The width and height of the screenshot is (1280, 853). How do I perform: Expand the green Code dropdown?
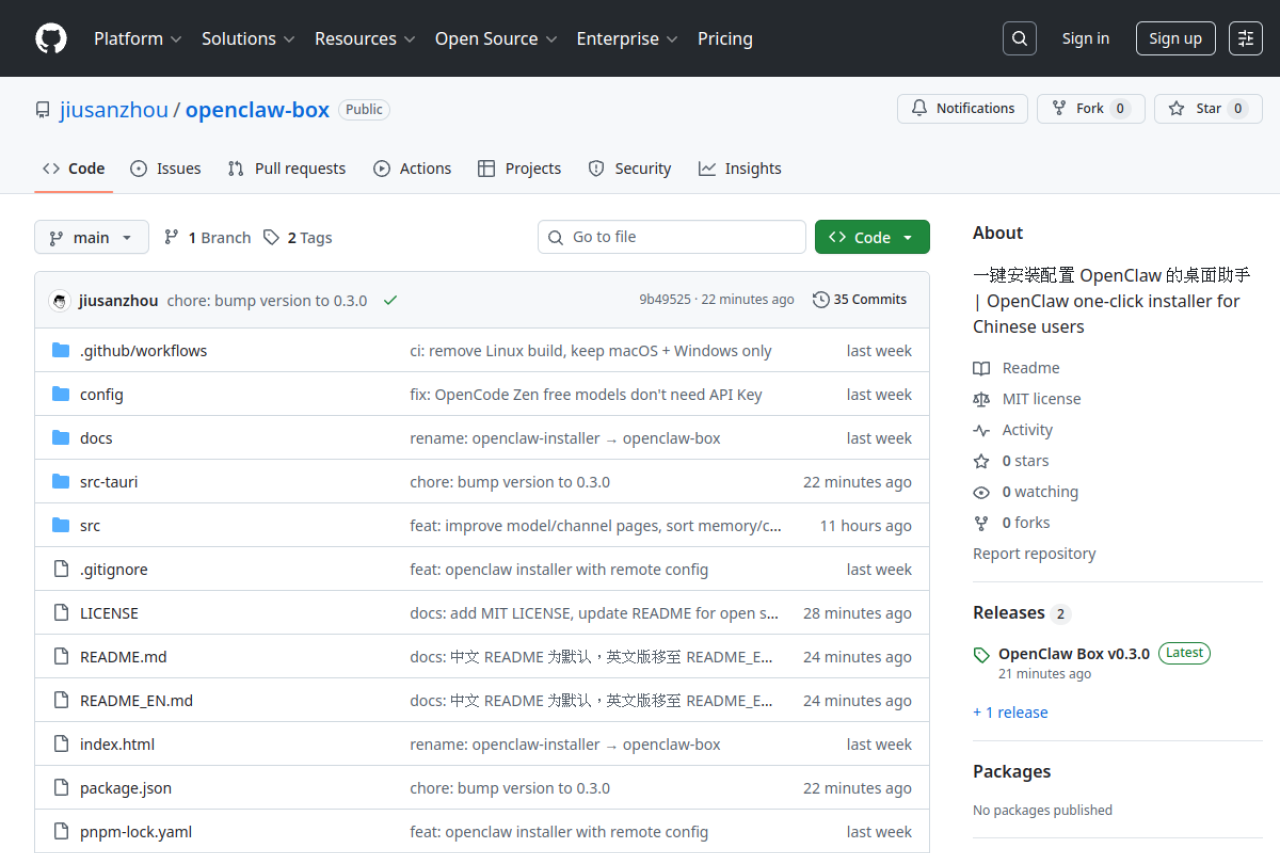click(871, 237)
